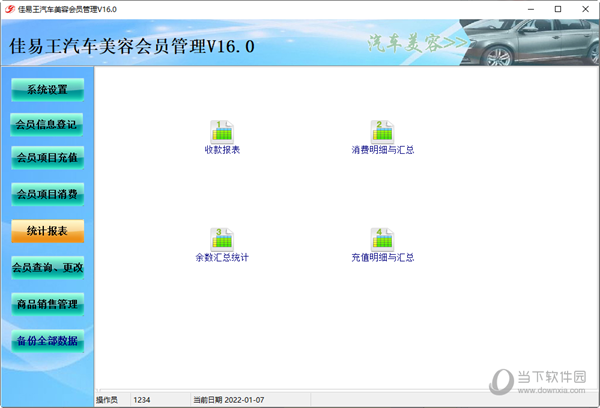Open the 余数汇总统计 report icon
This screenshot has width=600, height=408.
tap(222, 239)
